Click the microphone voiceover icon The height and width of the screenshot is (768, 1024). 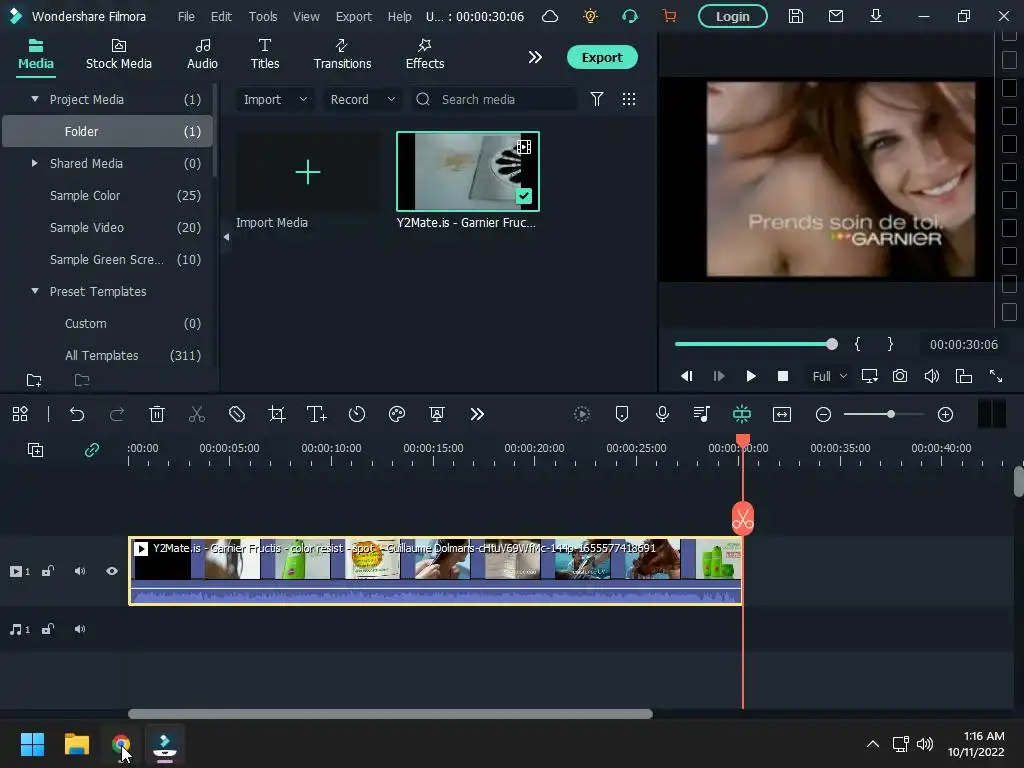tap(662, 414)
